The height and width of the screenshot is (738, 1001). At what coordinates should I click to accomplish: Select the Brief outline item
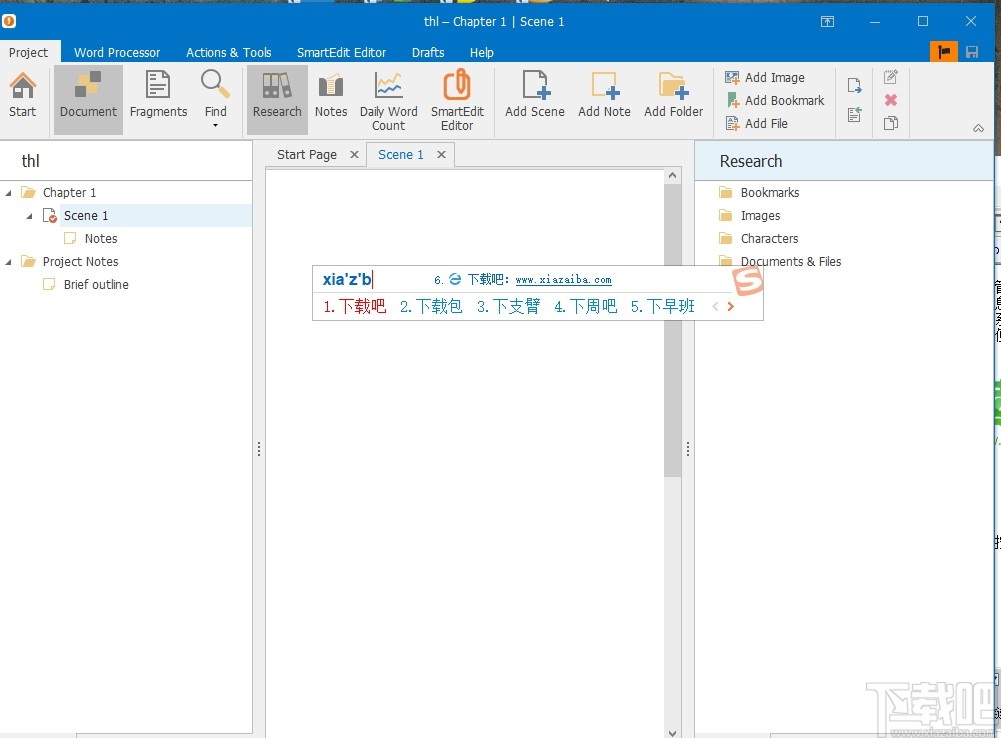[96, 284]
